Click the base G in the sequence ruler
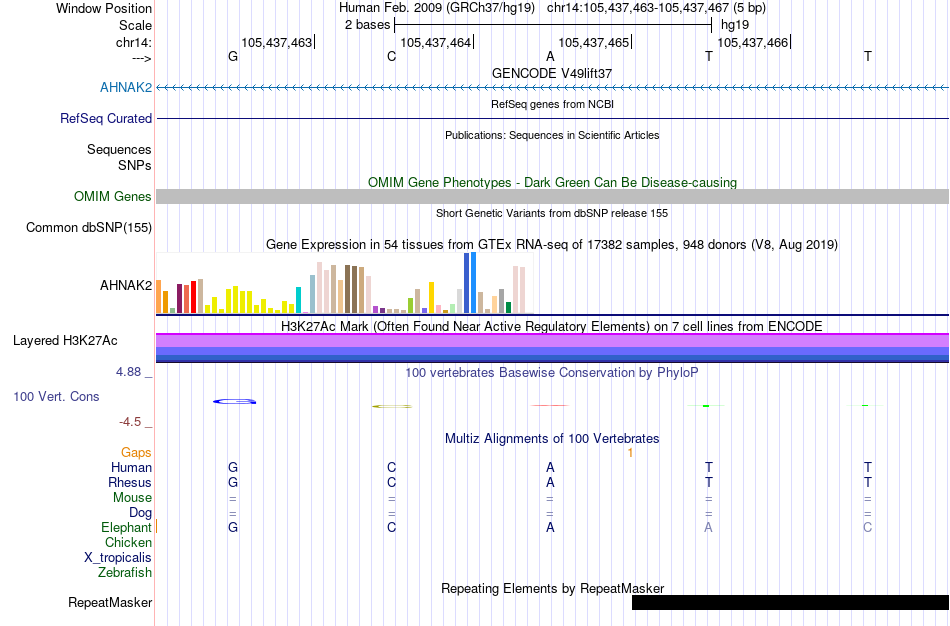The image size is (950, 626). [x=233, y=56]
